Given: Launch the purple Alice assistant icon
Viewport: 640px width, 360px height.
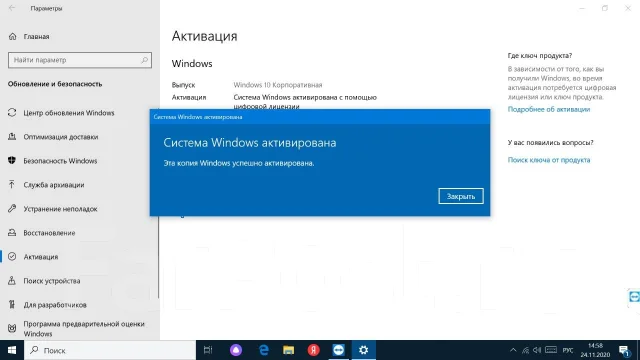Looking at the screenshot, I should click(x=236, y=350).
